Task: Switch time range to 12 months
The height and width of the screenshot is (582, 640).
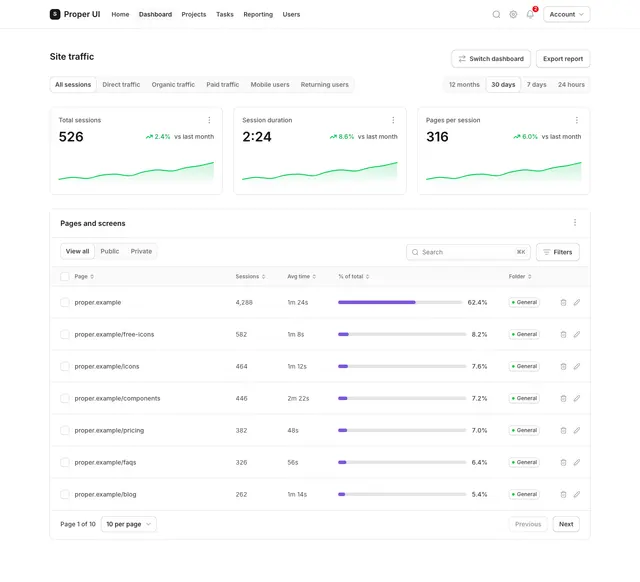Action: [464, 84]
